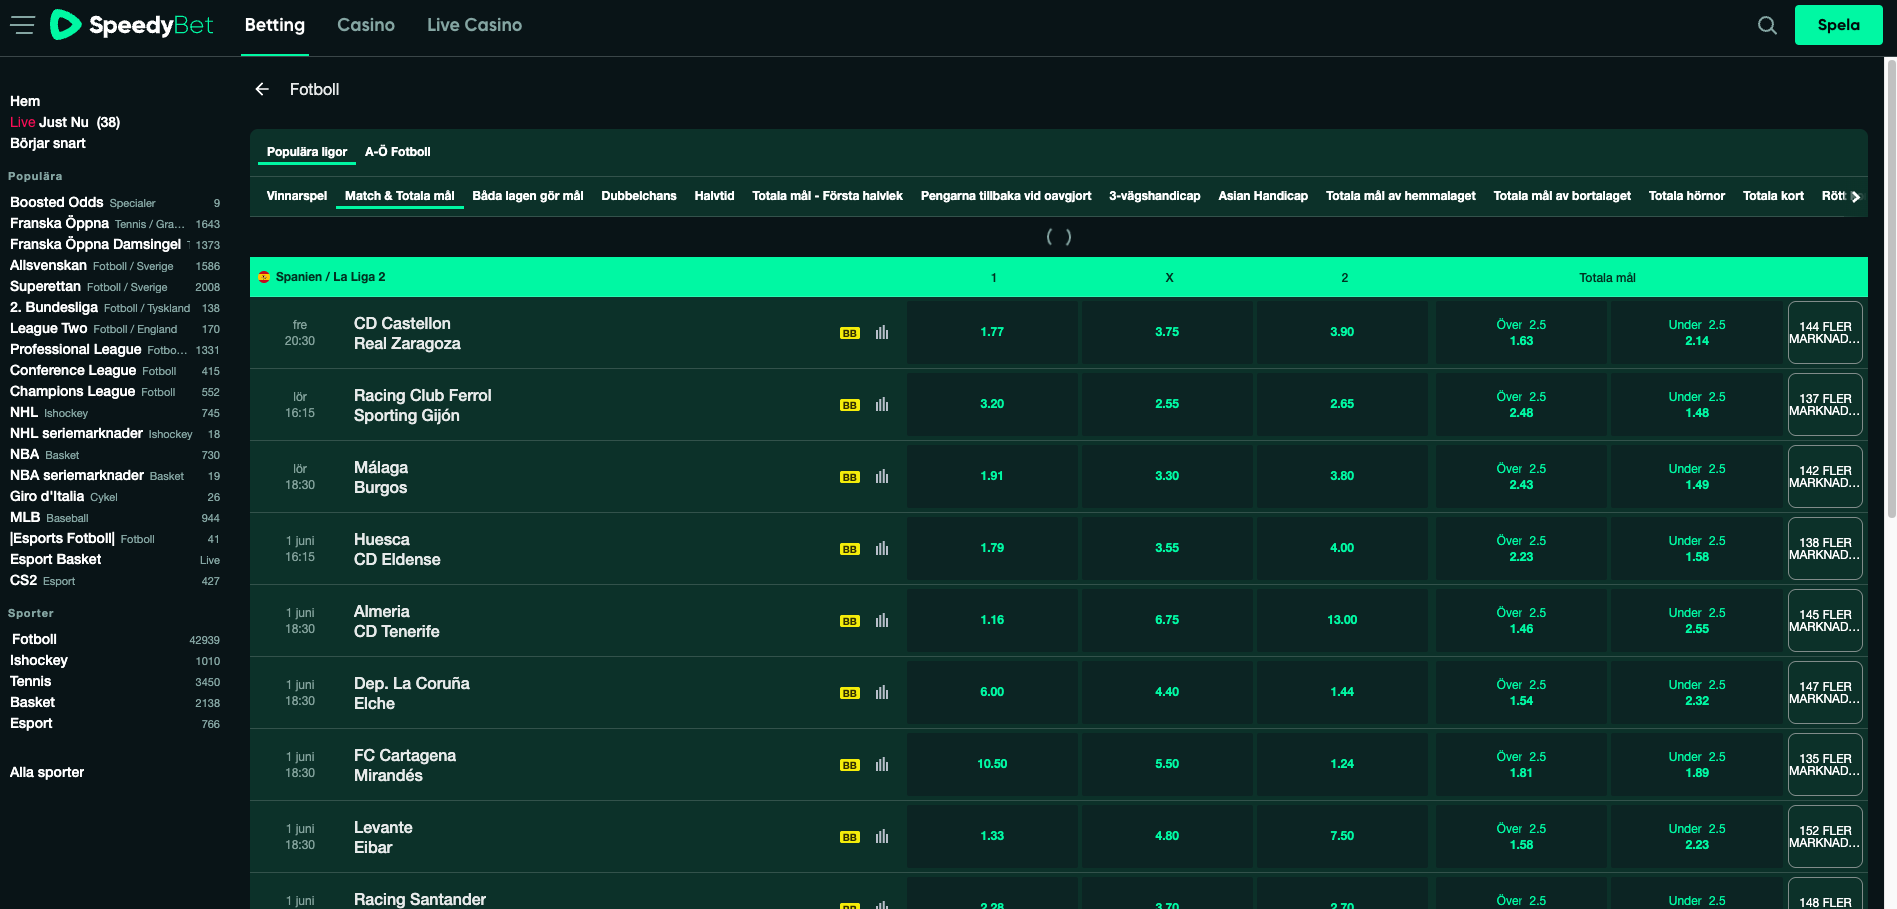Open Alla sporter link

(x=47, y=772)
